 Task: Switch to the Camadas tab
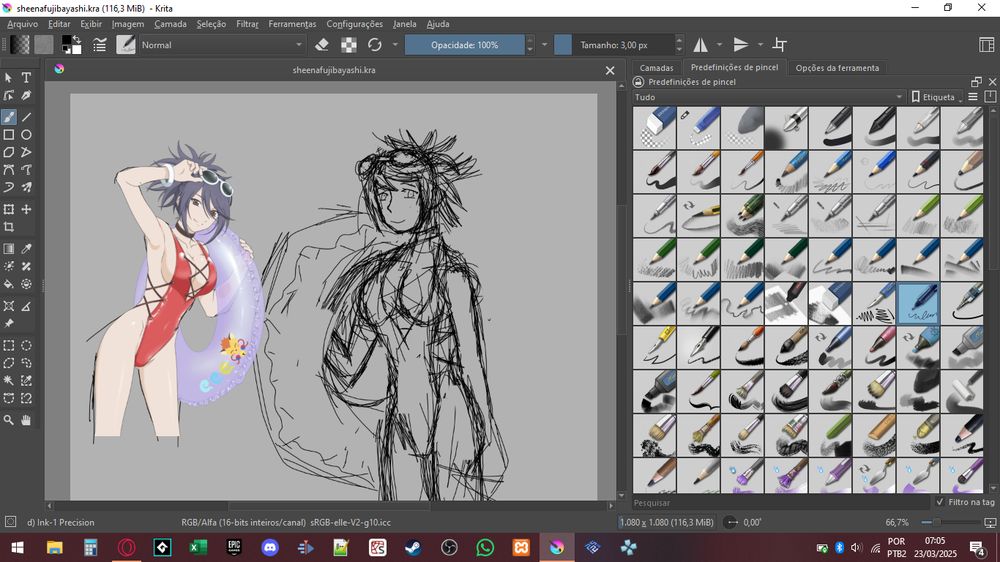(656, 68)
